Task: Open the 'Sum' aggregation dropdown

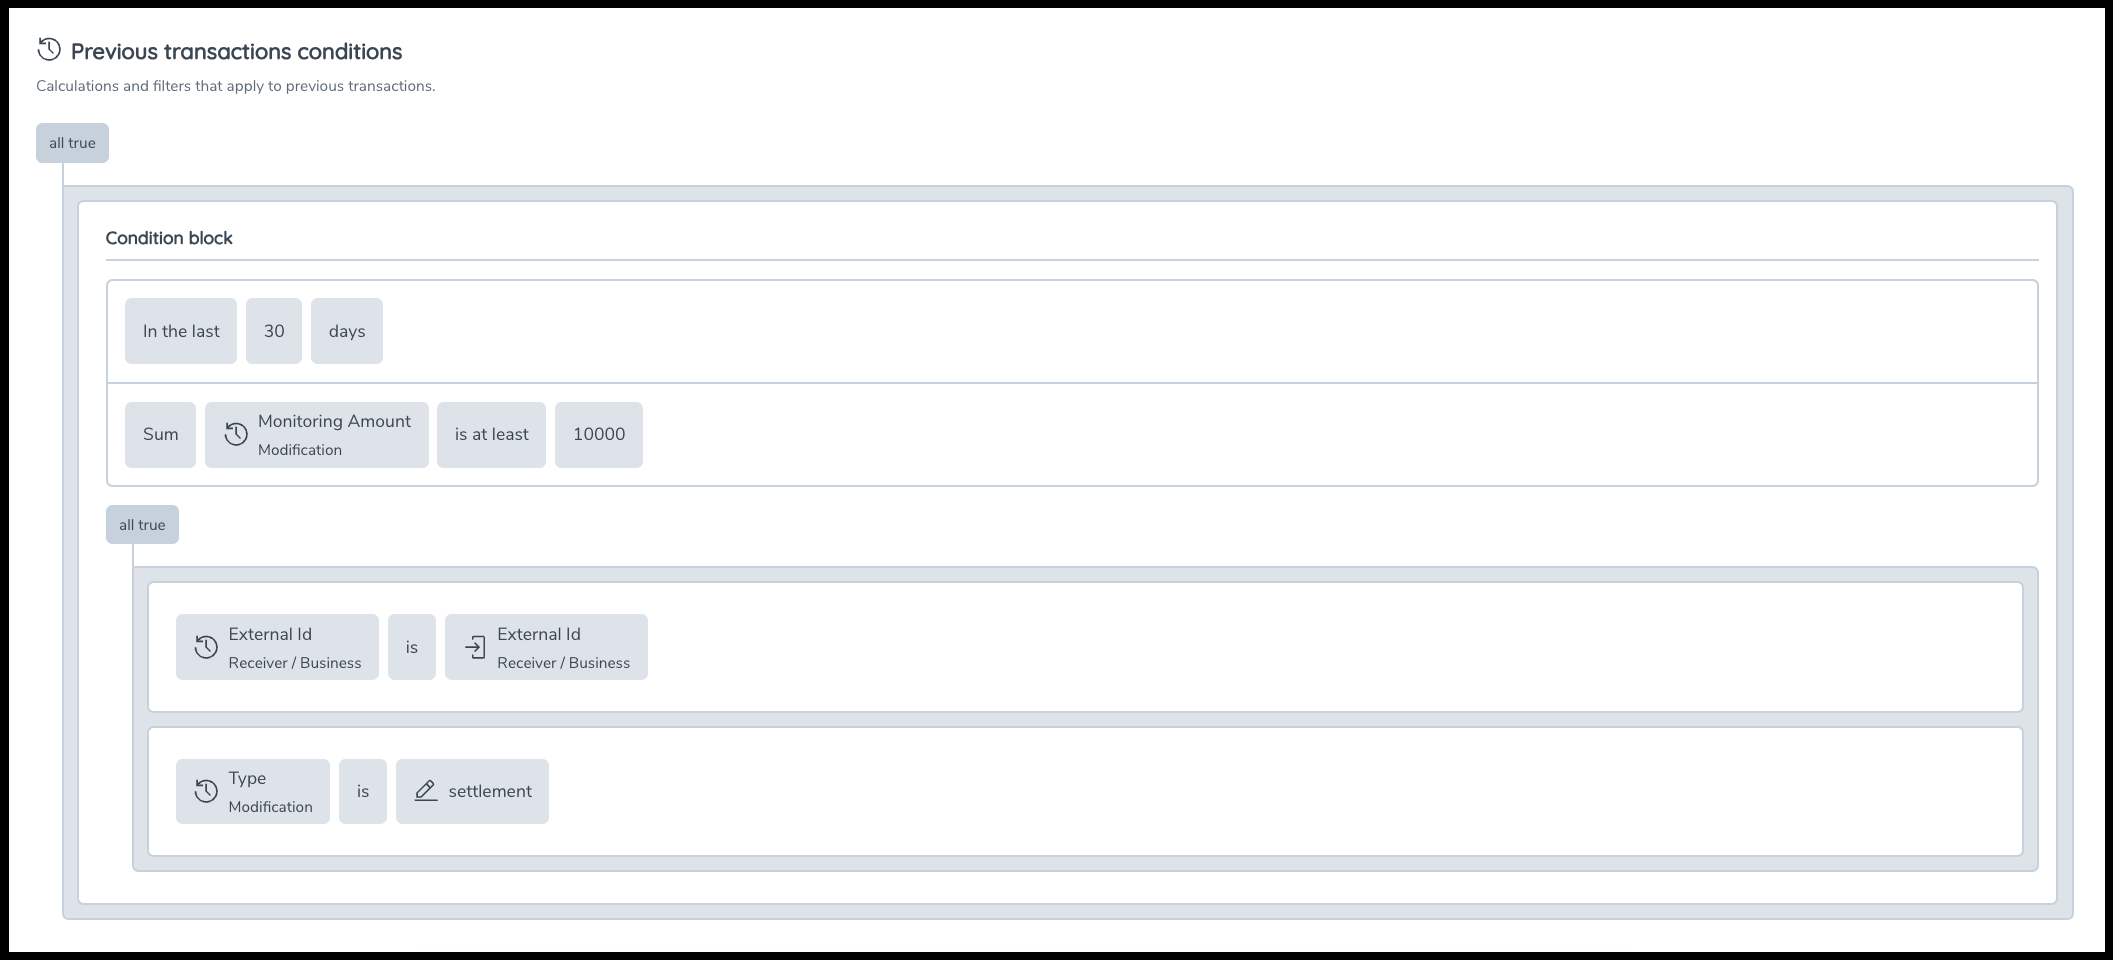Action: (x=160, y=434)
